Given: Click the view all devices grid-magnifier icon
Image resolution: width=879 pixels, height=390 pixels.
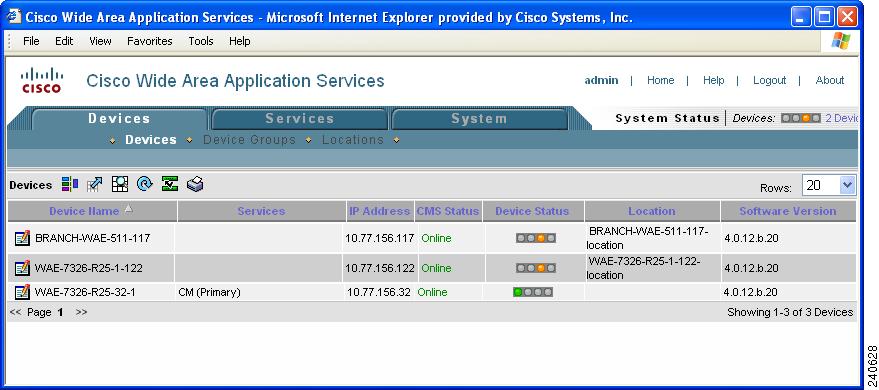Looking at the screenshot, I should coord(120,184).
